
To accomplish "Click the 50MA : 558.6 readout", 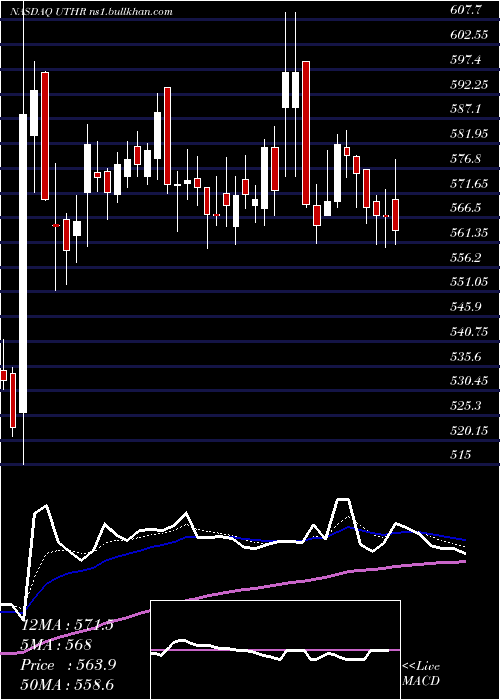I will pyautogui.click(x=68, y=685).
